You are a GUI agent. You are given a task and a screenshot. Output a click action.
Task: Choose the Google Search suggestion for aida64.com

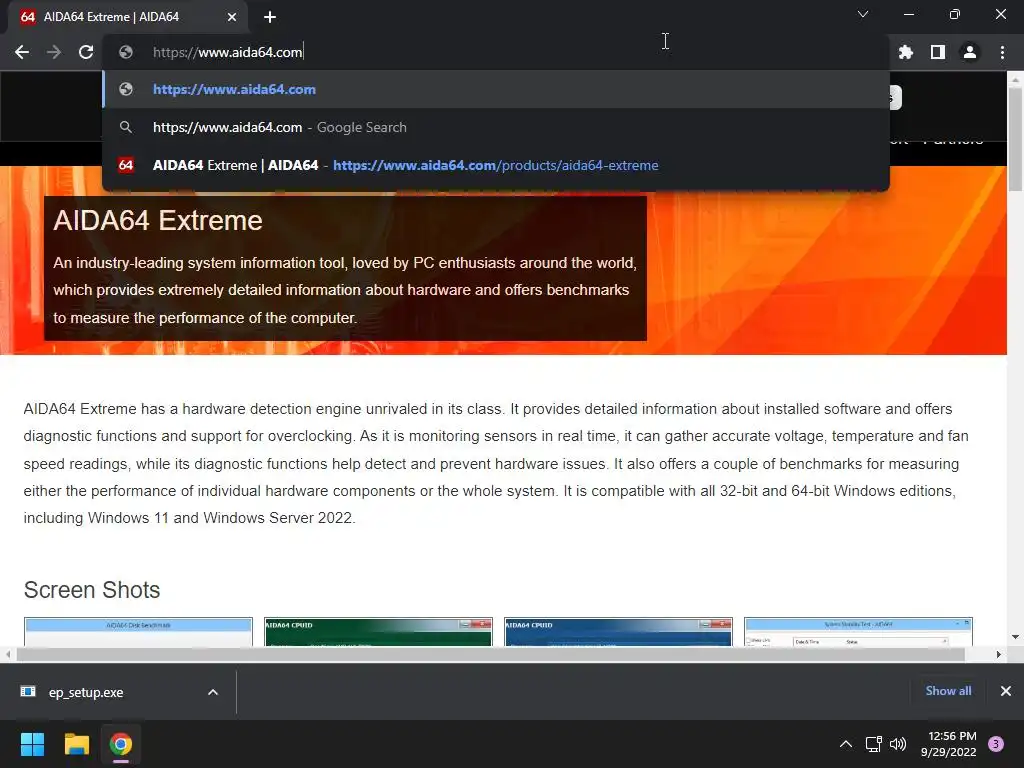pyautogui.click(x=496, y=127)
